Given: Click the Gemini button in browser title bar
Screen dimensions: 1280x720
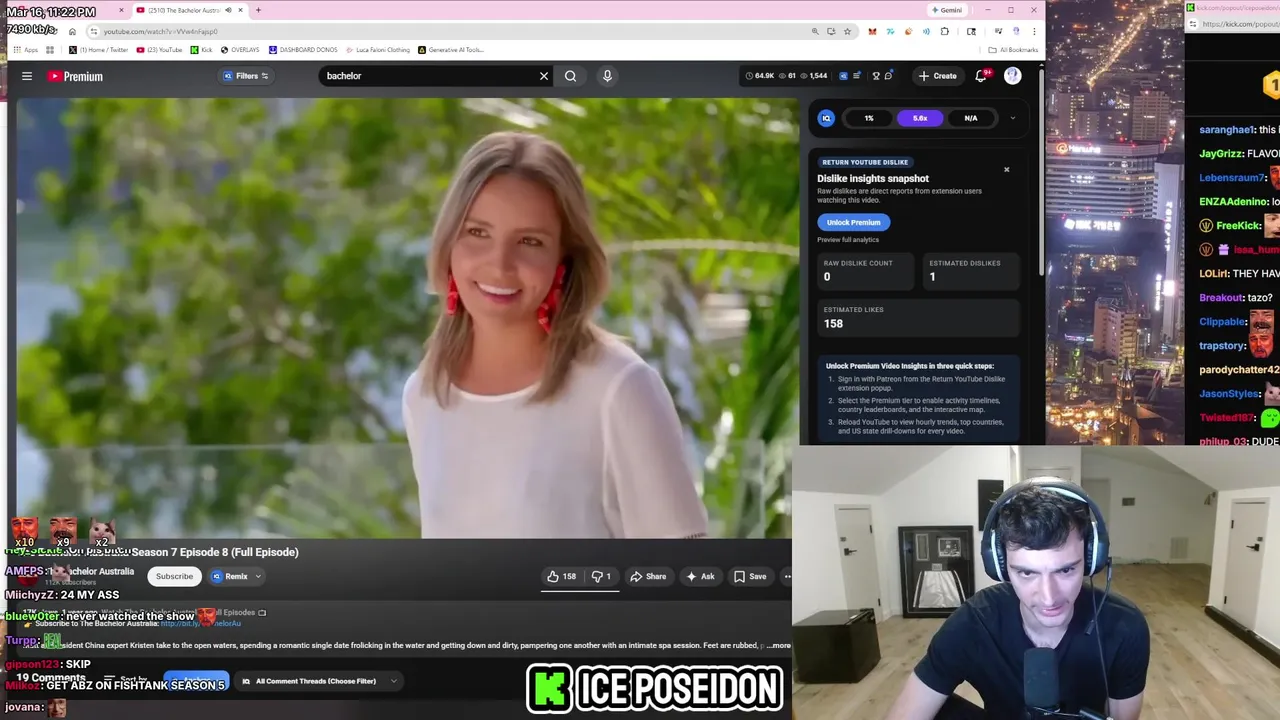Looking at the screenshot, I should 946,10.
